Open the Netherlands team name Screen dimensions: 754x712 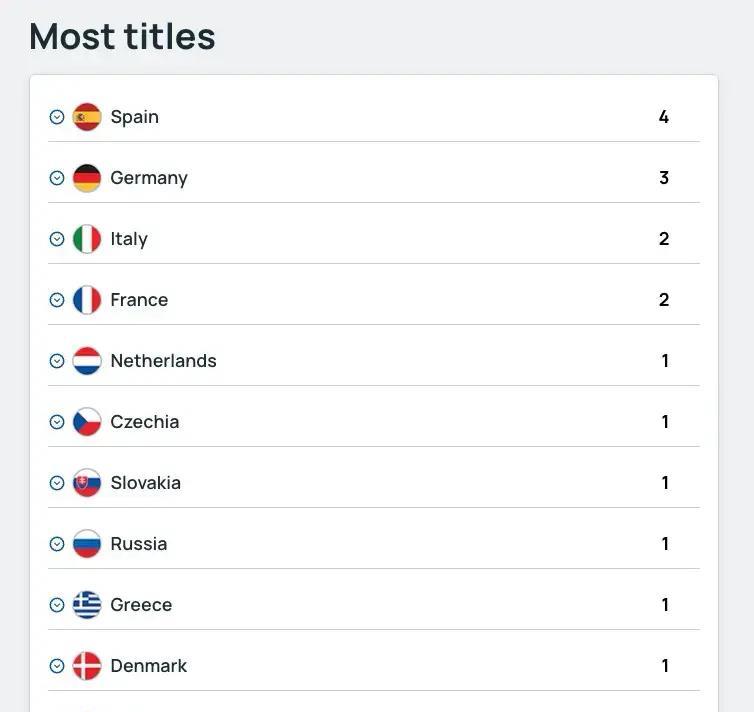(163, 361)
